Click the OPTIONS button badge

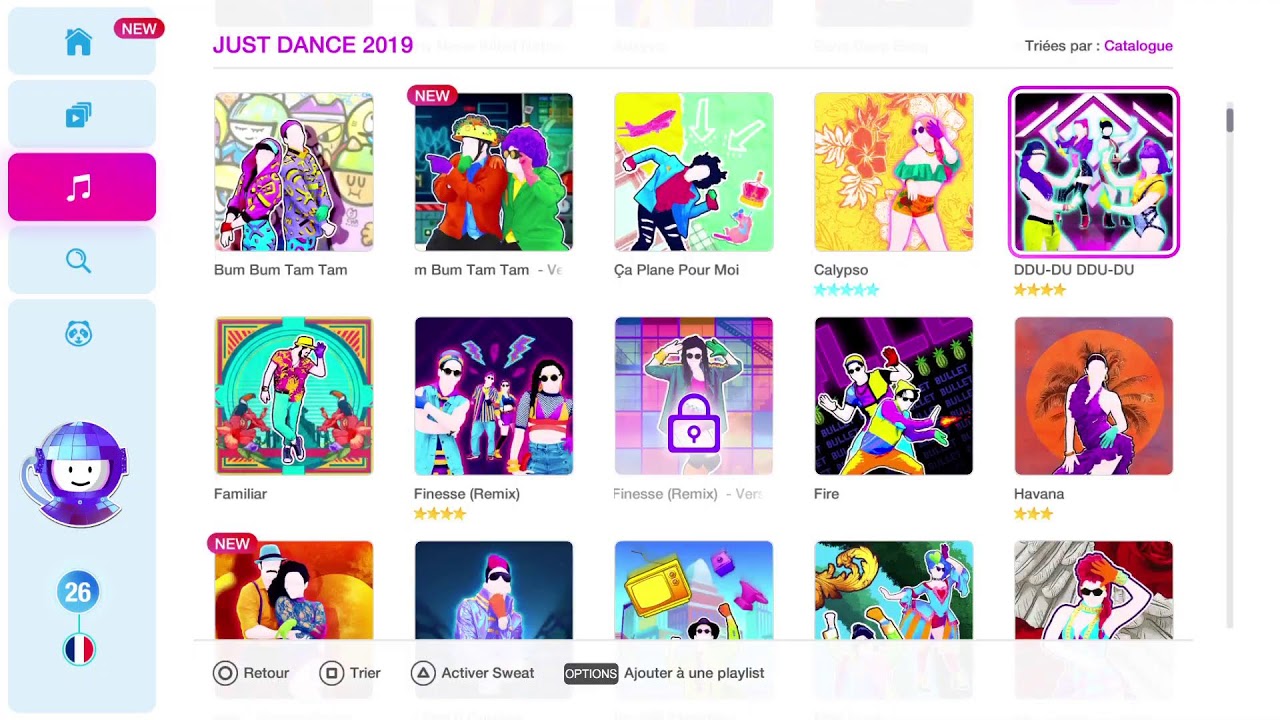click(591, 673)
